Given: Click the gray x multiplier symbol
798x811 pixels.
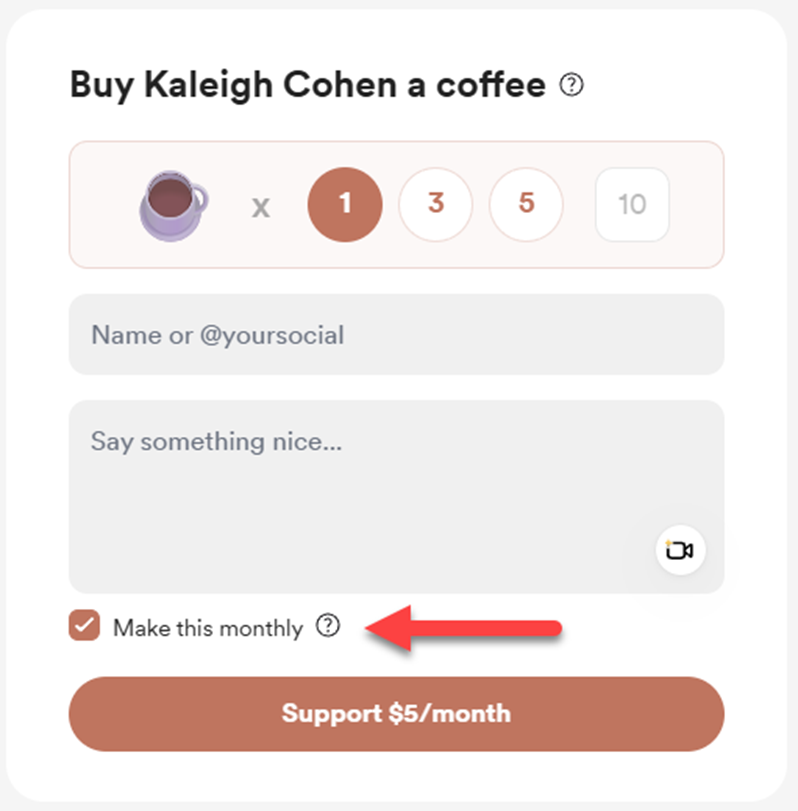Looking at the screenshot, I should pyautogui.click(x=261, y=207).
